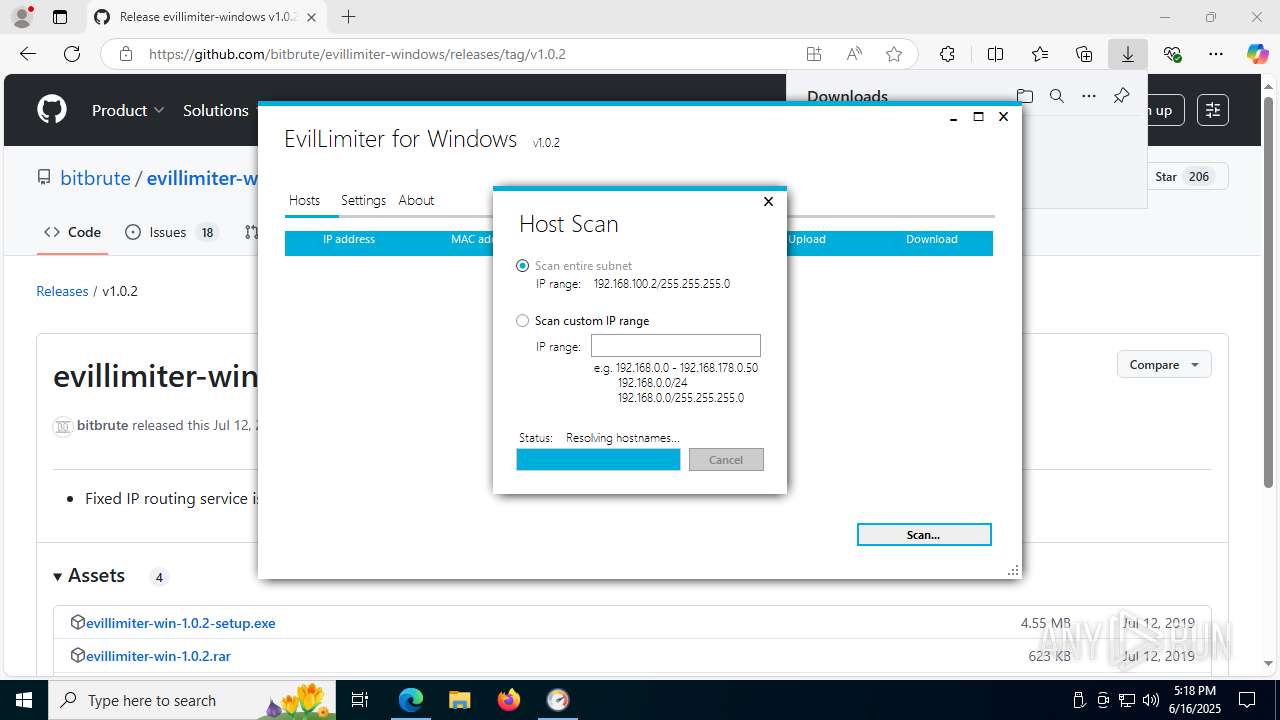This screenshot has height=720, width=1280.
Task: Click the EvilLimiter window resize grip
Action: click(1013, 570)
